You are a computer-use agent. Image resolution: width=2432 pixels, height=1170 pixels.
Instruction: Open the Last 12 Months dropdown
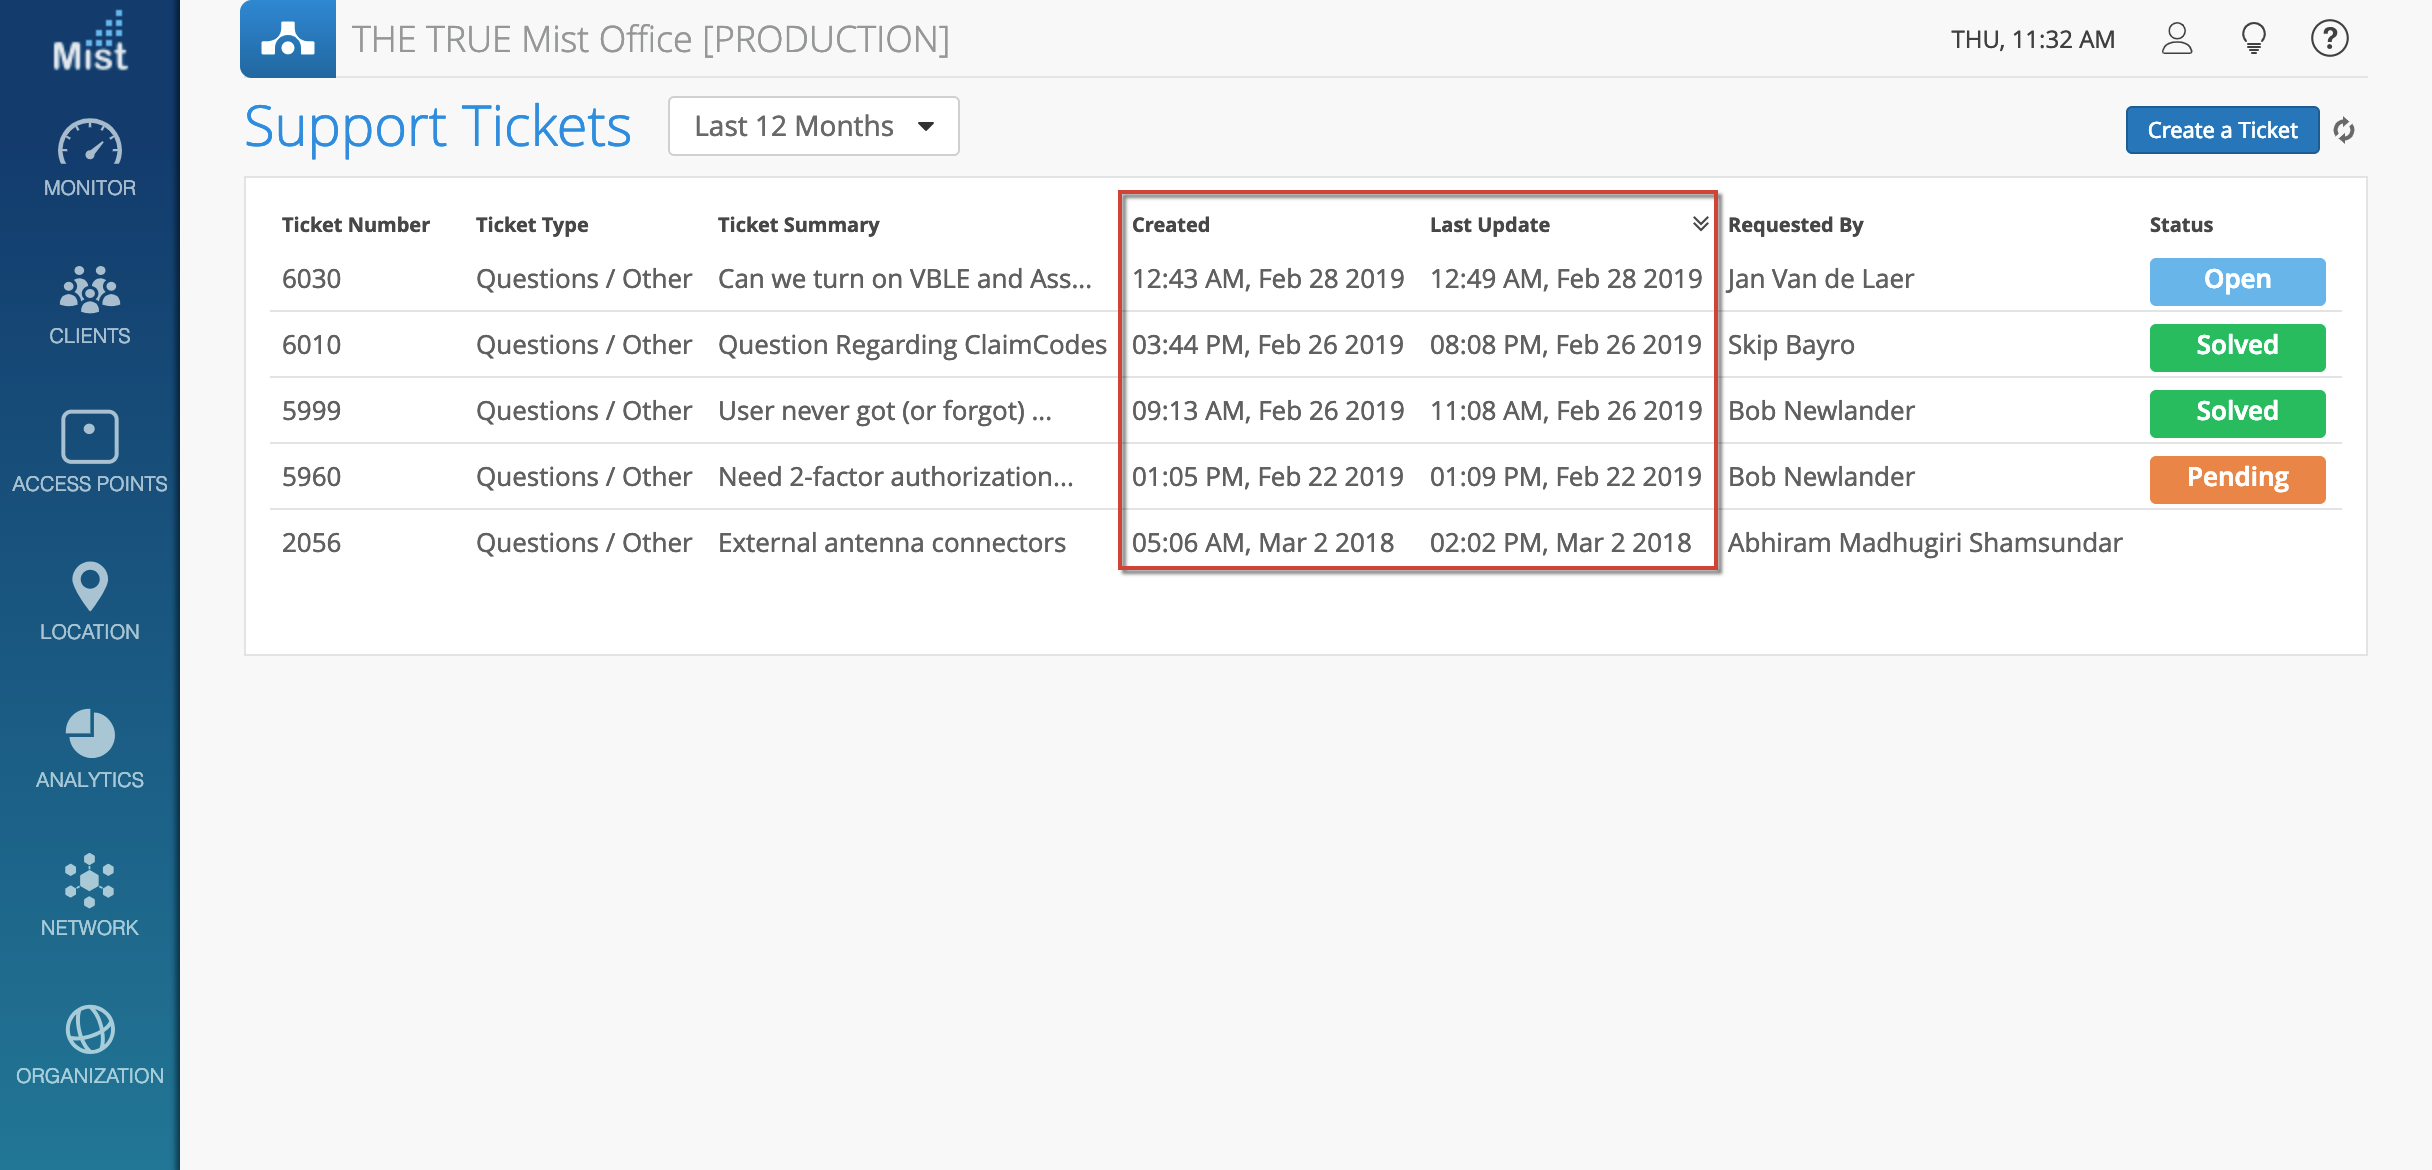[x=813, y=126]
